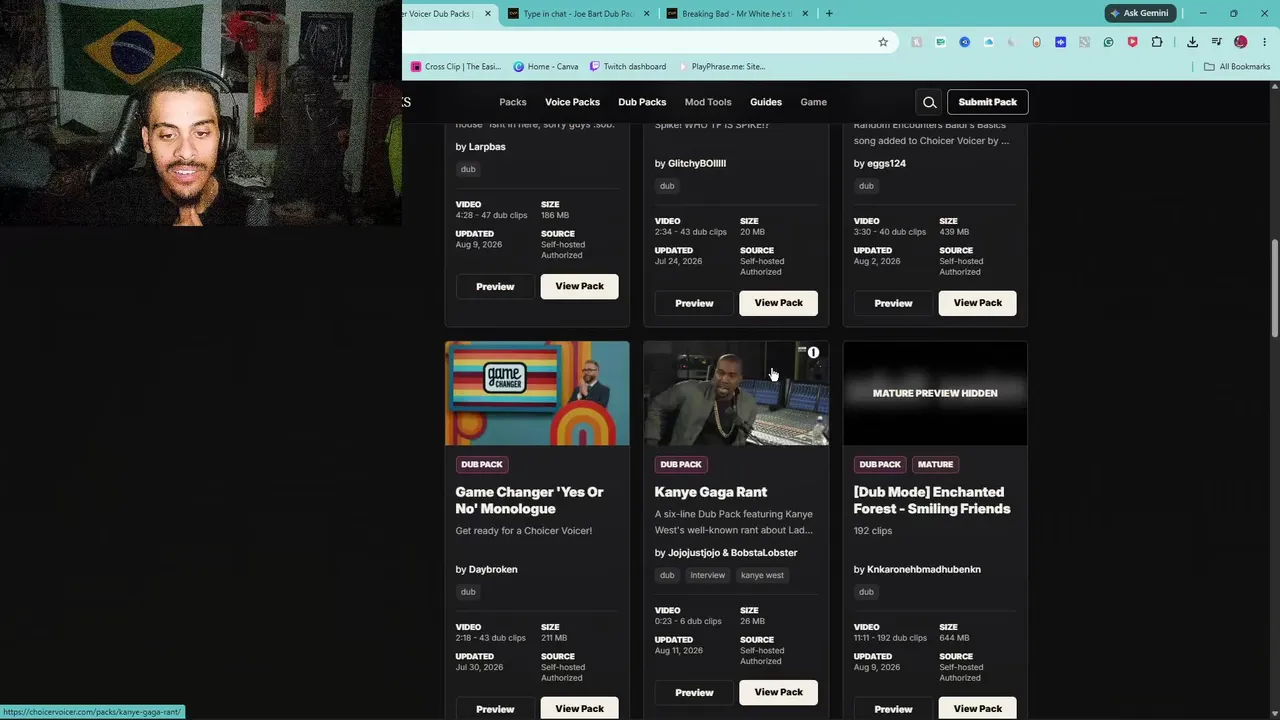Close the 'Type in chat - Joe Bart' tab

coord(646,14)
